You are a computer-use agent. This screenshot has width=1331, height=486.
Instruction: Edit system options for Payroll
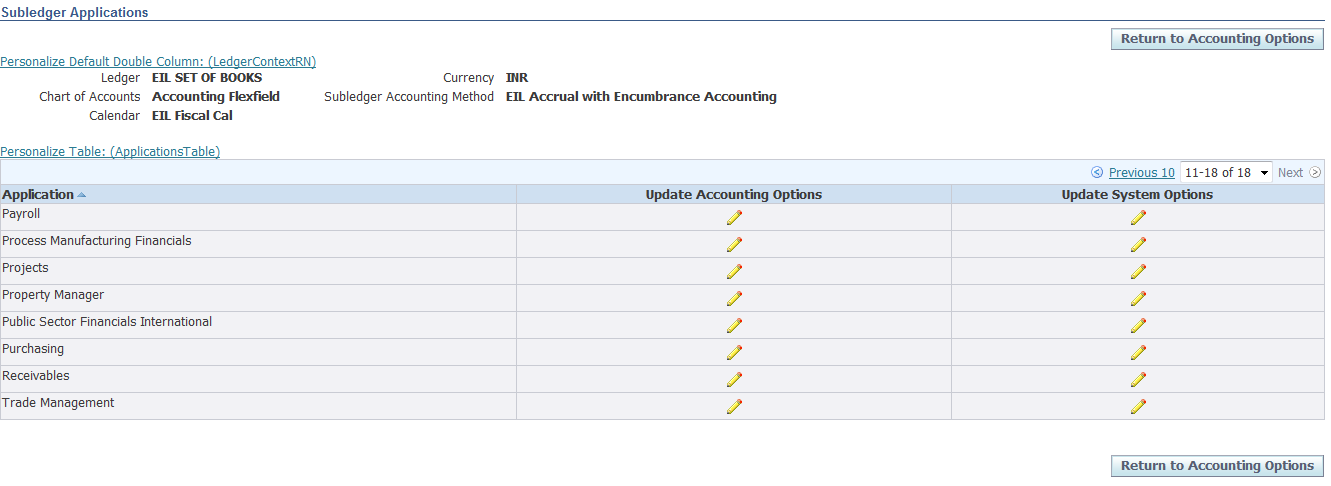point(1138,217)
